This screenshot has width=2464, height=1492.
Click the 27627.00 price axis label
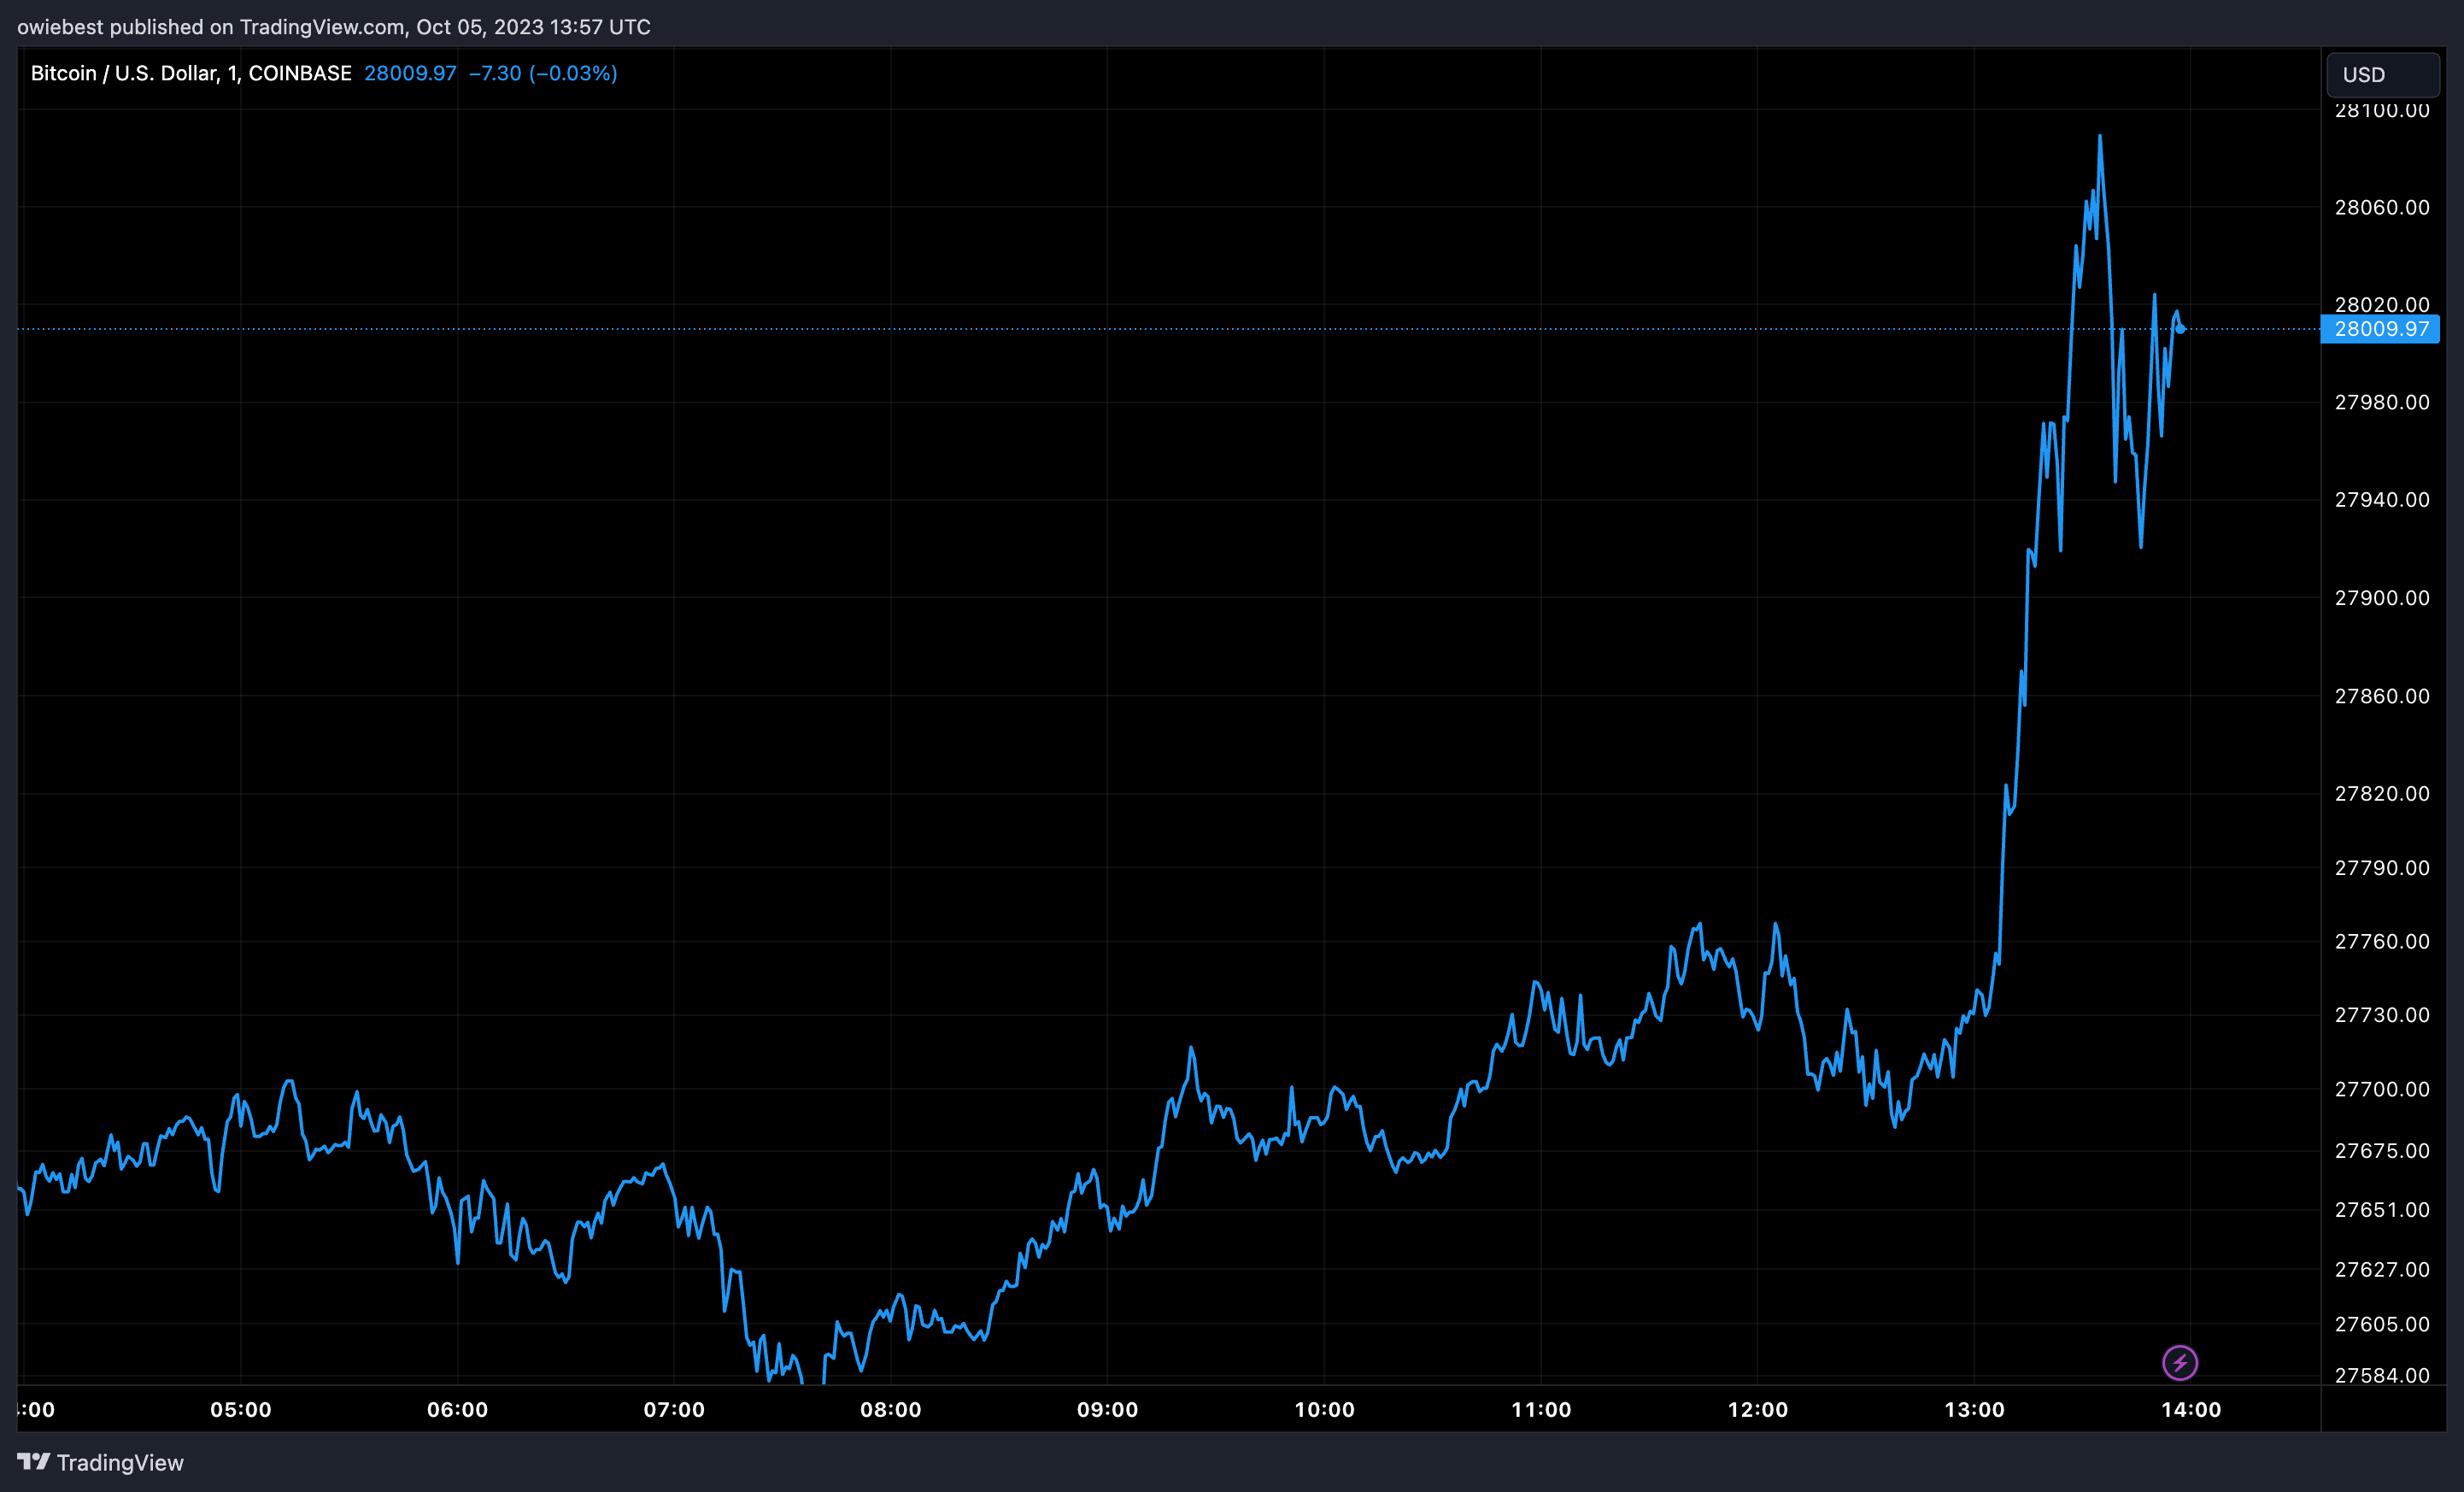click(x=2382, y=1269)
